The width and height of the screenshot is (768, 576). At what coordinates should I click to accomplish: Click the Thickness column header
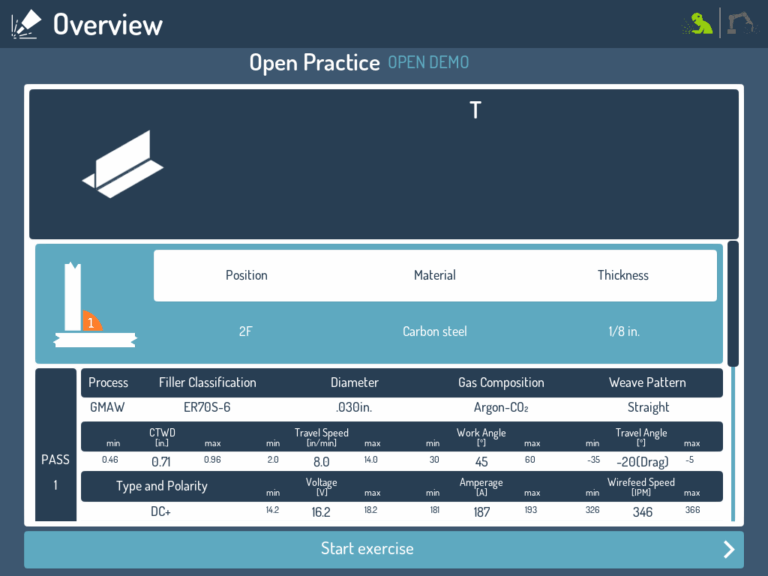[x=623, y=275]
